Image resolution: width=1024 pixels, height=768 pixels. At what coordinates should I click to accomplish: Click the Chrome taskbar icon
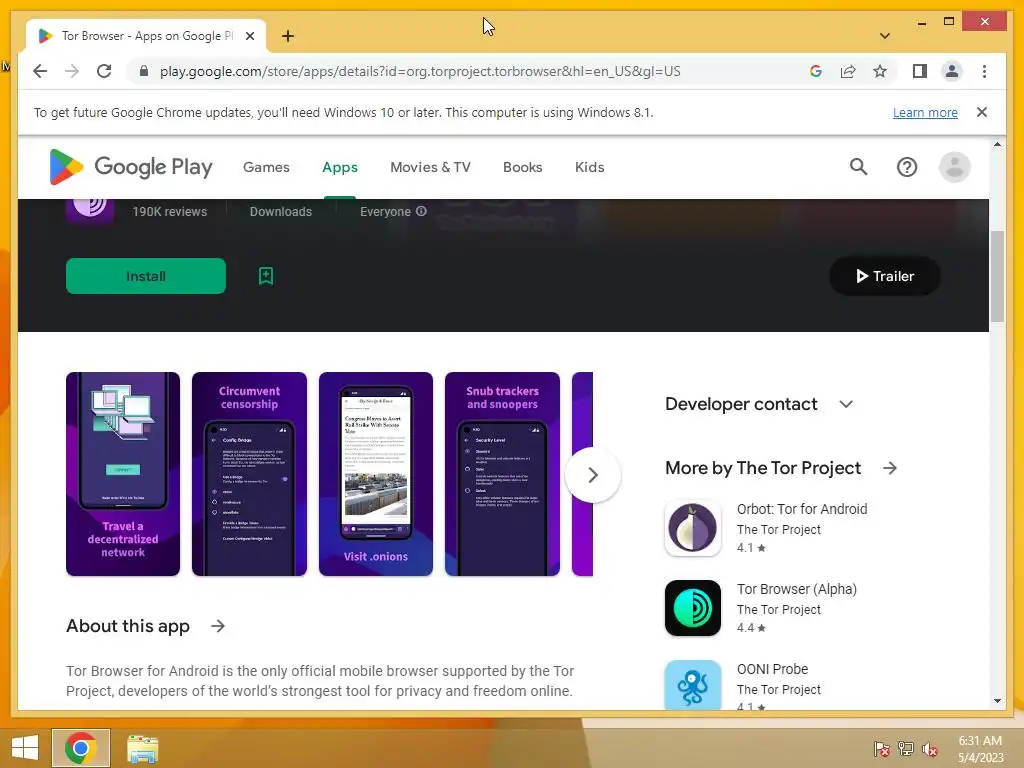pyautogui.click(x=81, y=748)
